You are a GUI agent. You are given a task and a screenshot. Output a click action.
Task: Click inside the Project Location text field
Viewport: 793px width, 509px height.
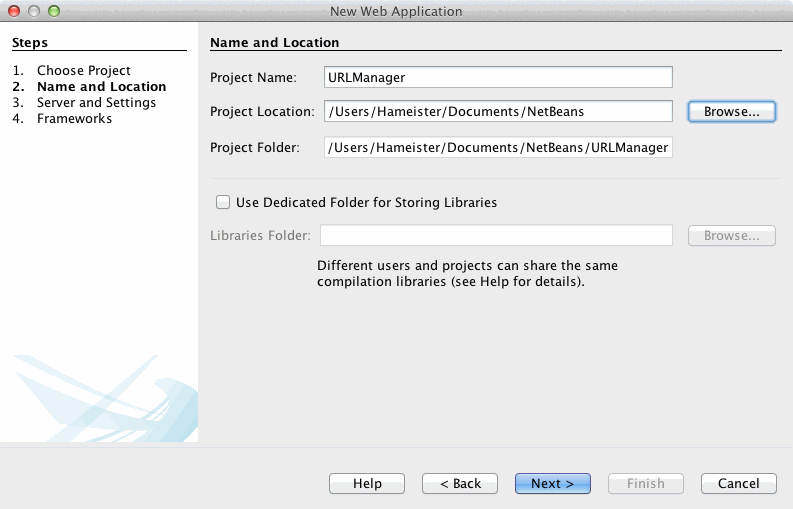pyautogui.click(x=498, y=112)
